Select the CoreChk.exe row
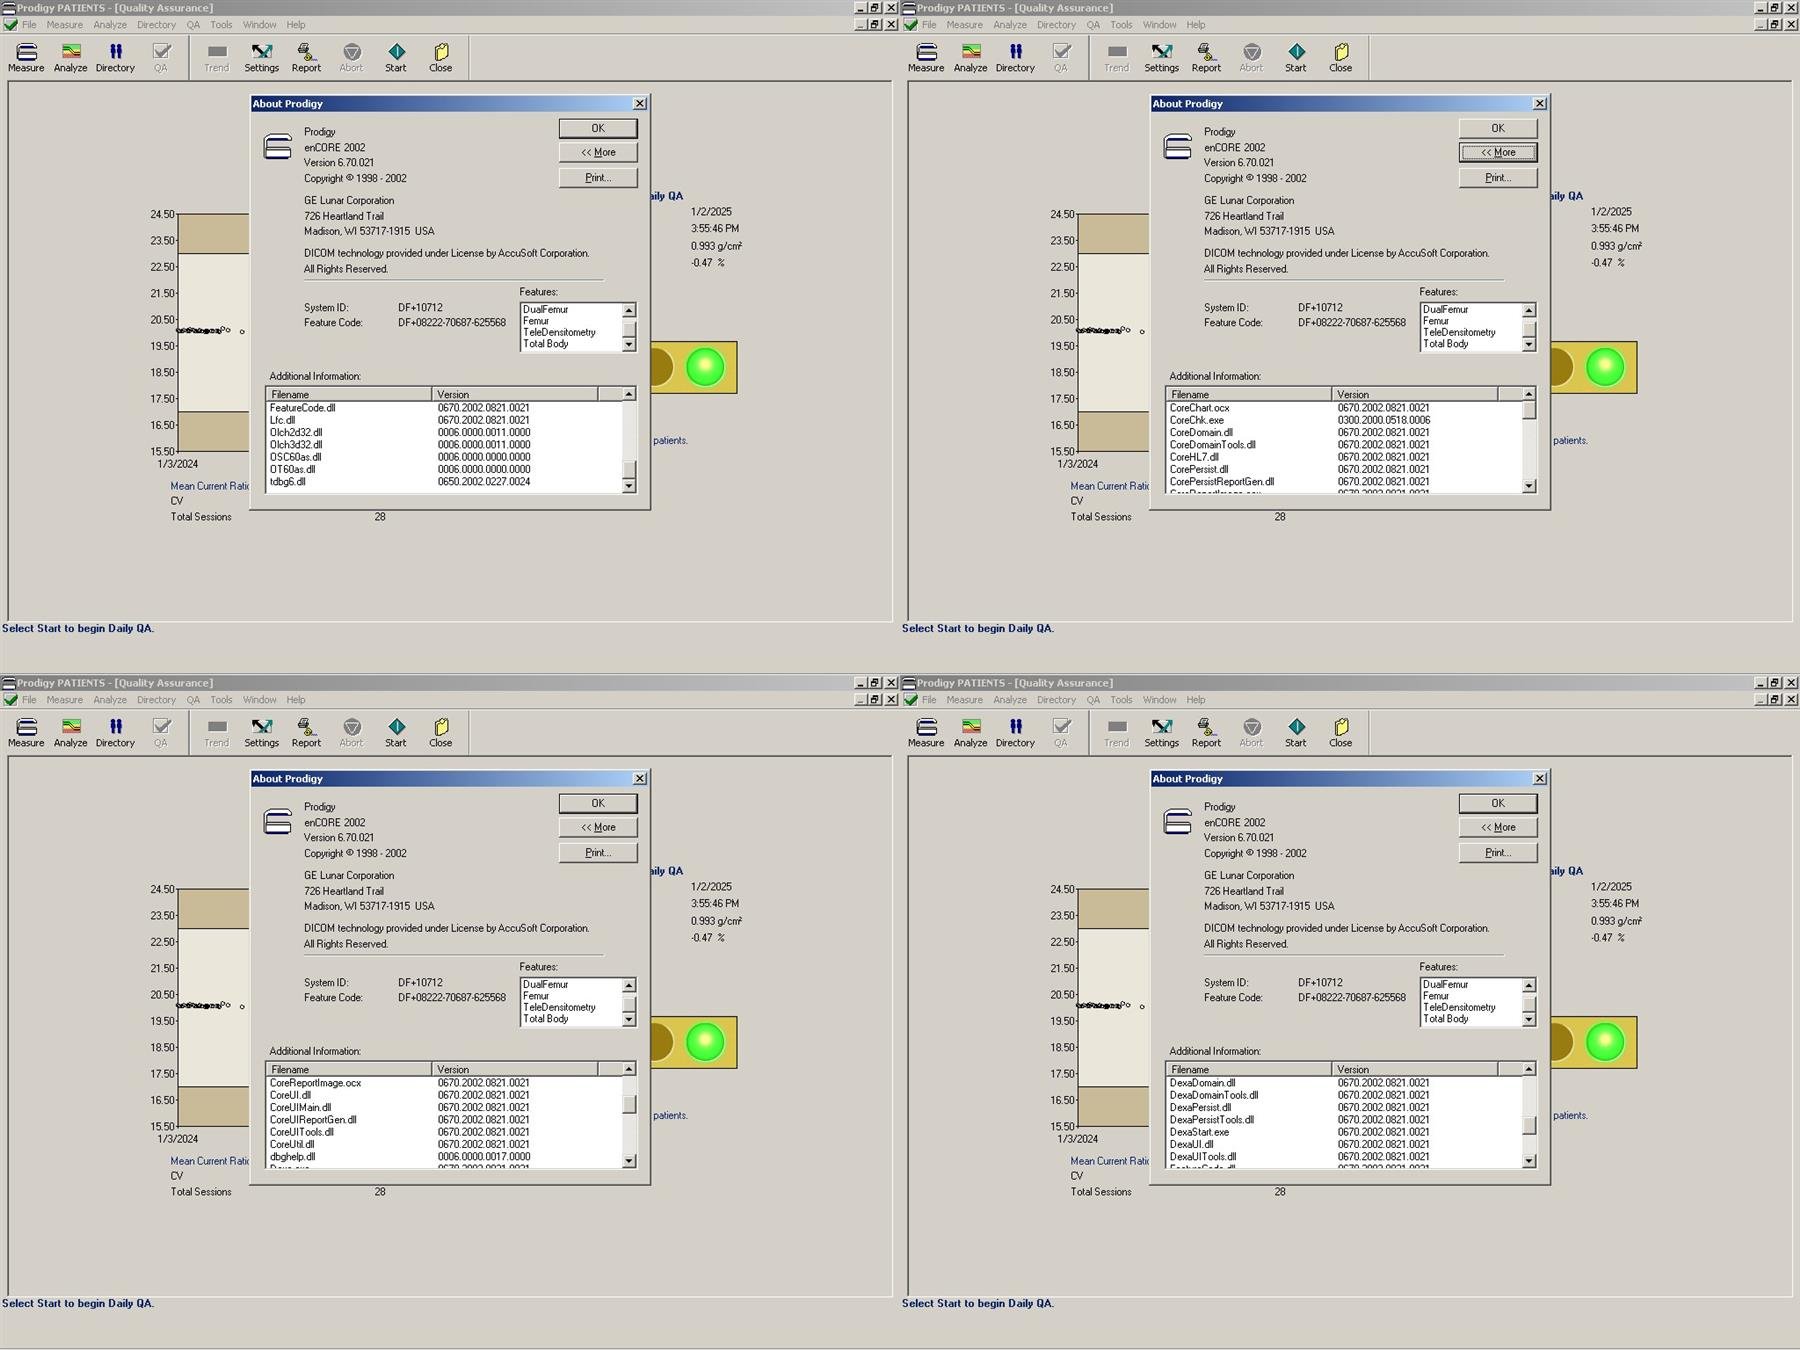Screen dimensions: 1800x1350 click(1344, 420)
